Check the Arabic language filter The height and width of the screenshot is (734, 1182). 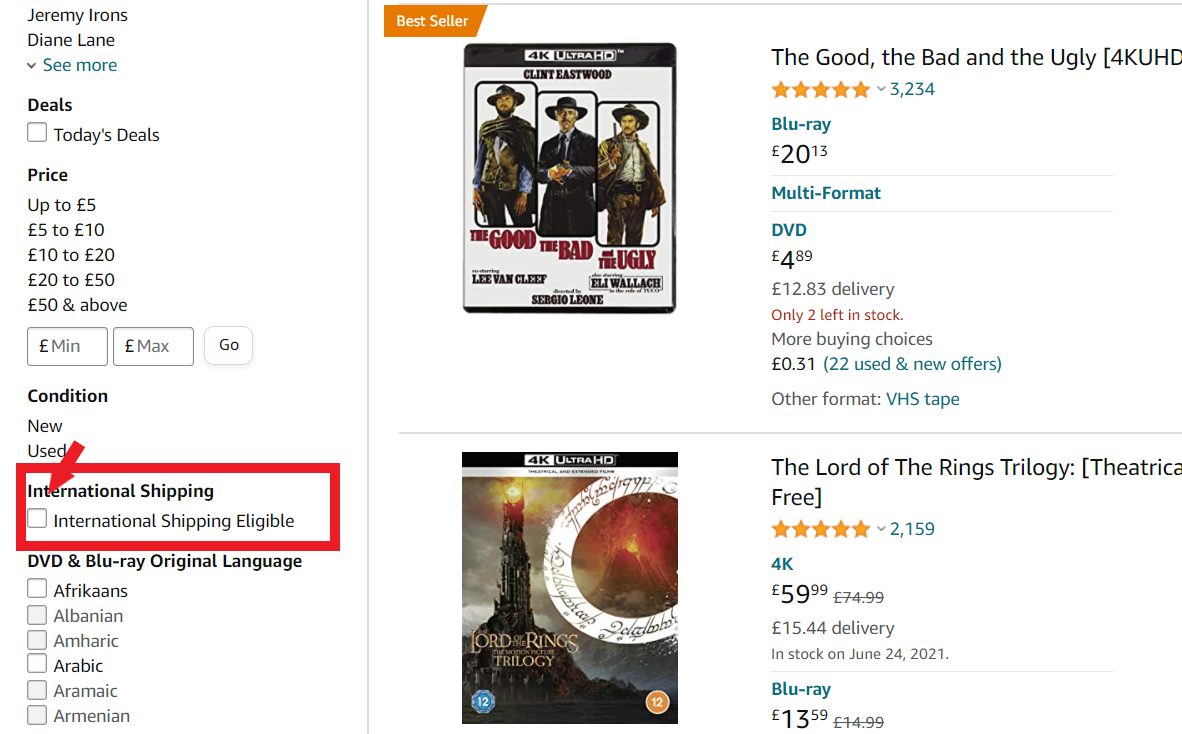(x=36, y=665)
